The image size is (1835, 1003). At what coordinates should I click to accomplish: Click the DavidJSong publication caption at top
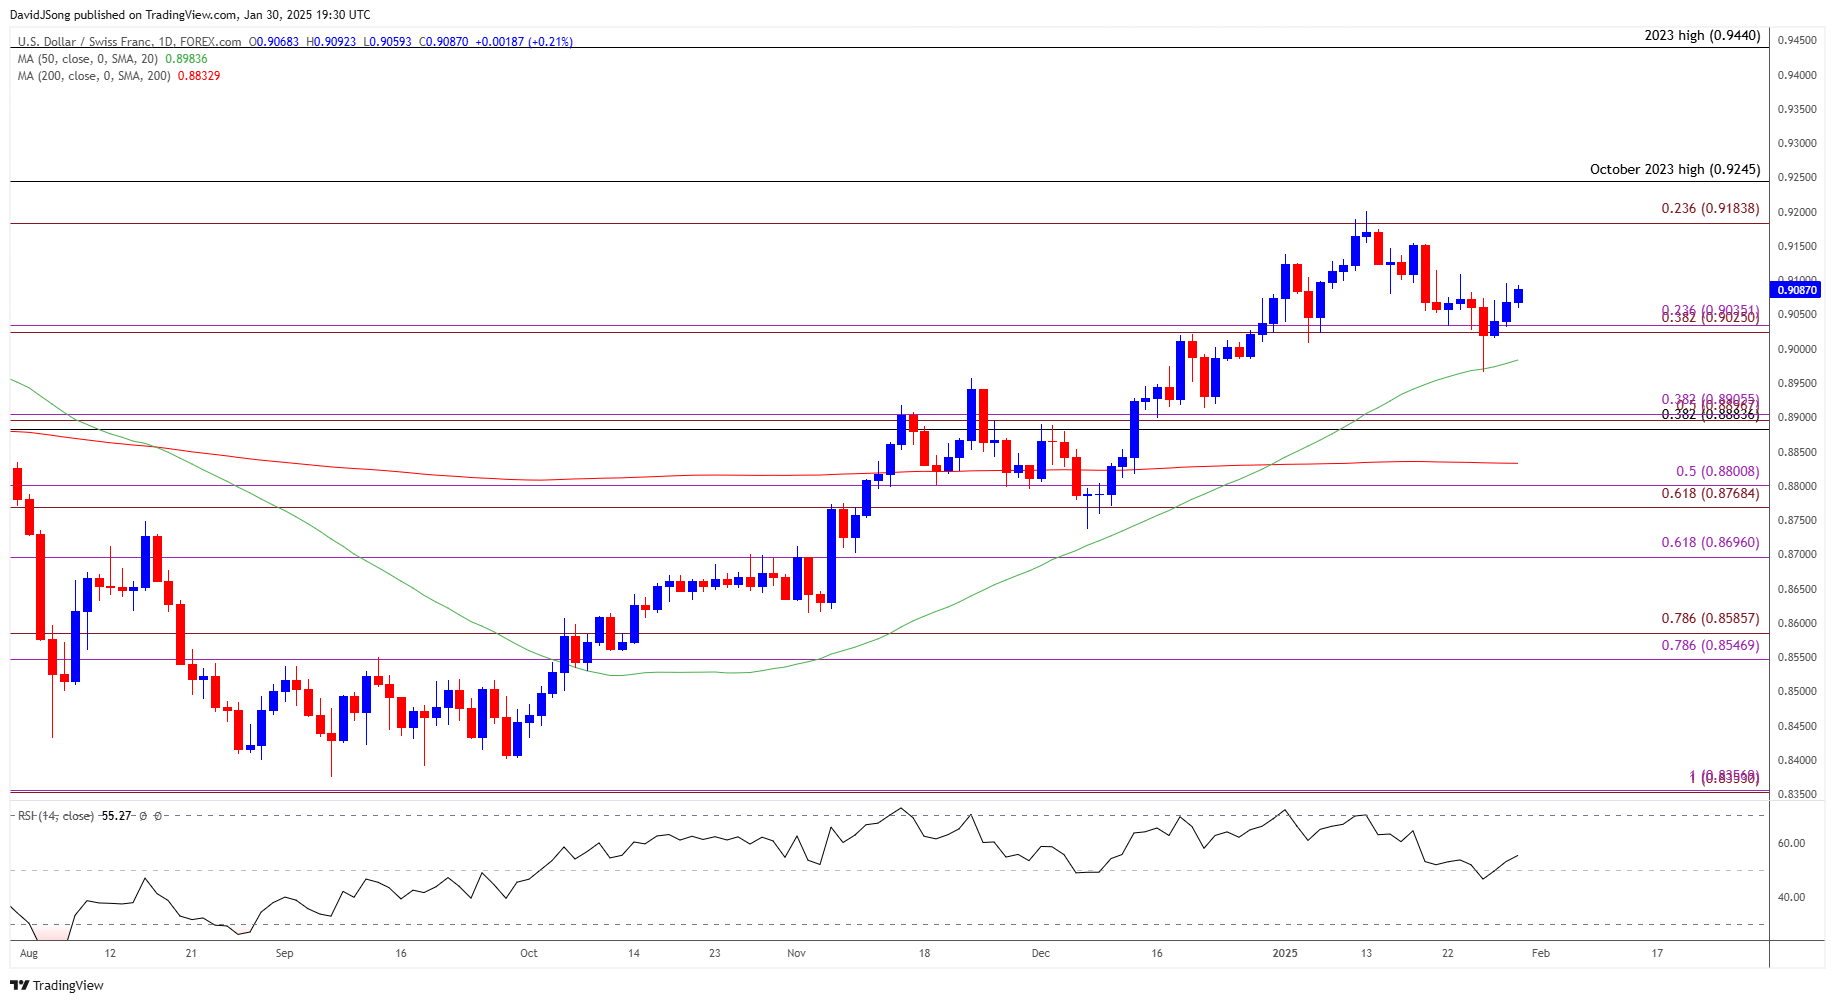pos(190,15)
